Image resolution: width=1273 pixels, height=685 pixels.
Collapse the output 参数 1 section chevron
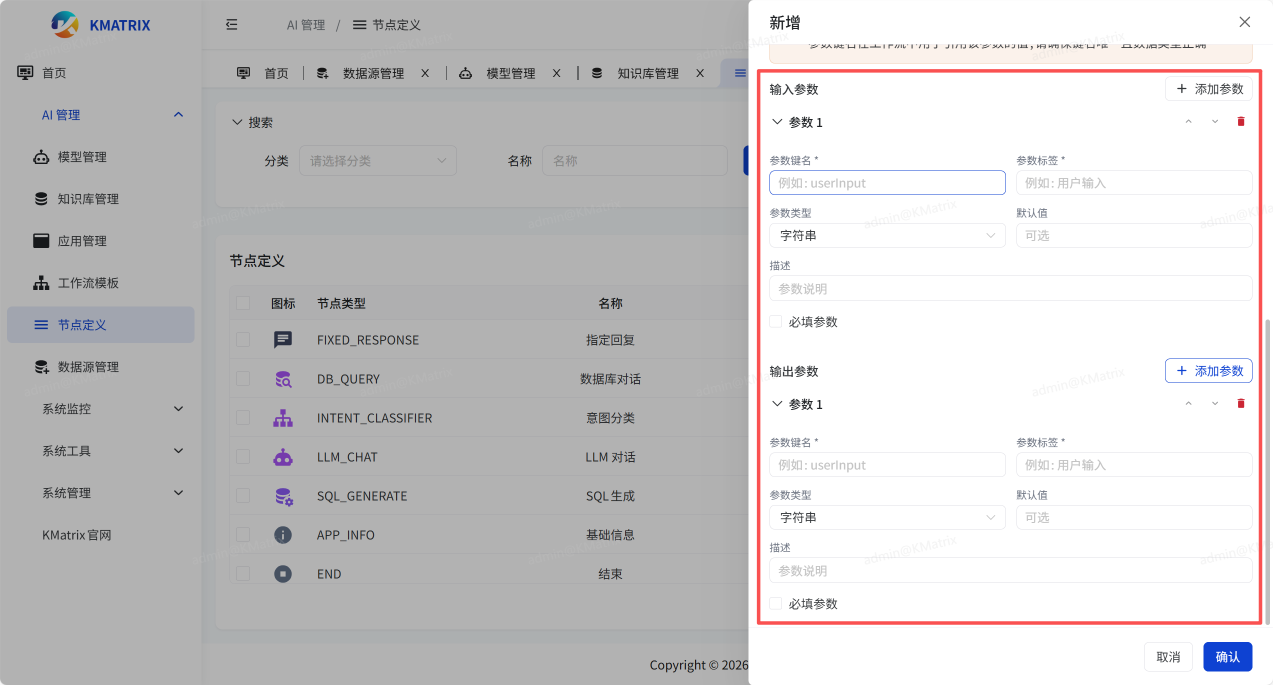777,404
